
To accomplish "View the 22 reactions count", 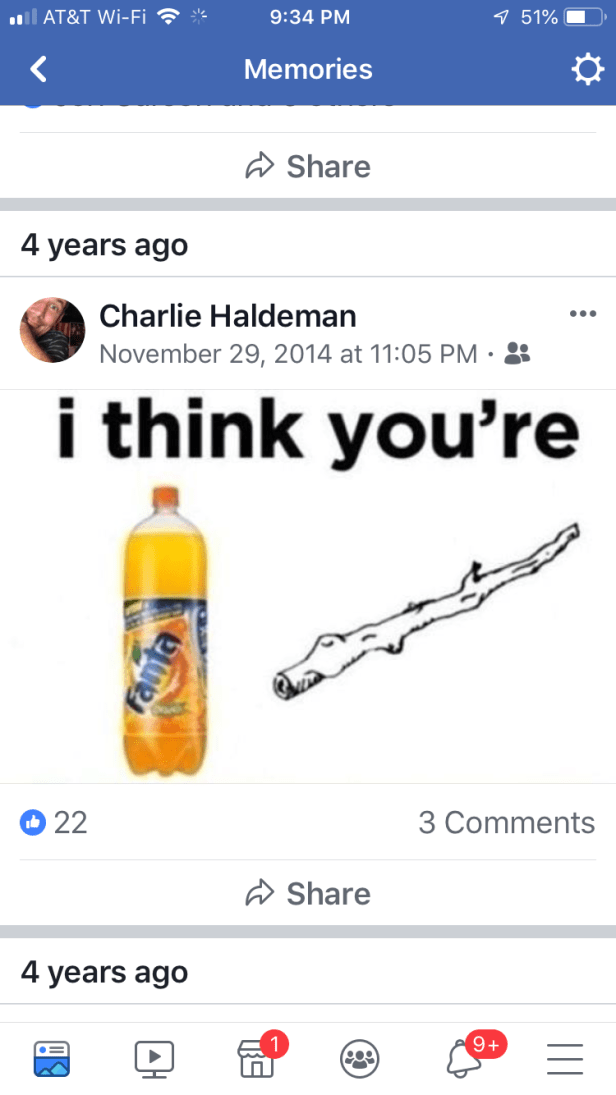I will point(71,822).
